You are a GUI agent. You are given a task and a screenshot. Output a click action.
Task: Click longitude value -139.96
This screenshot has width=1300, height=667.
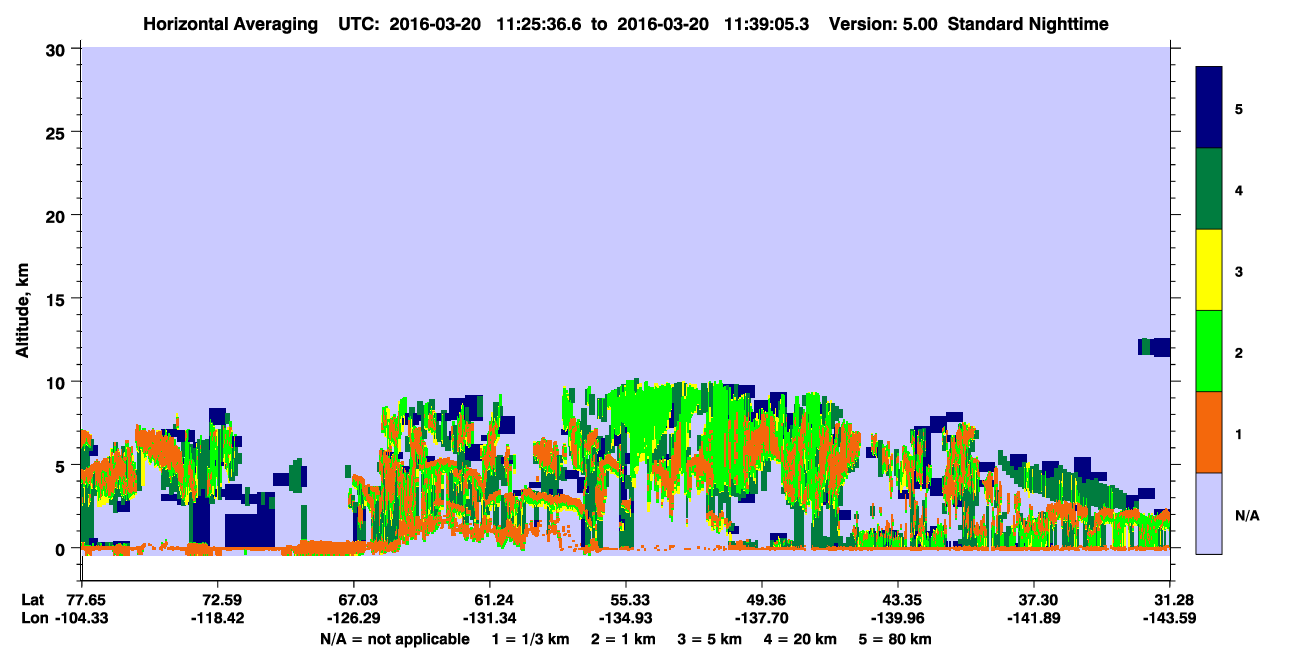pos(898,618)
